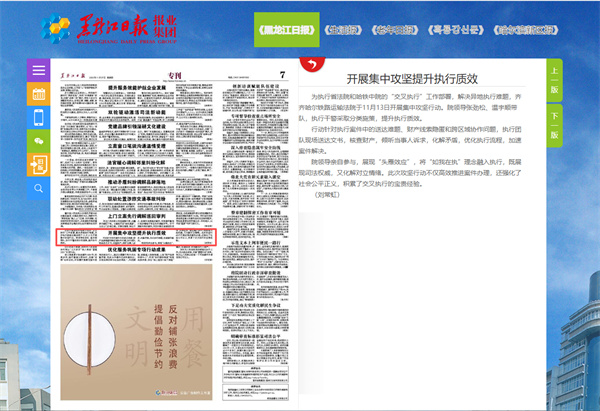Open search with the magnifier icon
This screenshot has height=411, width=600.
click(x=39, y=189)
